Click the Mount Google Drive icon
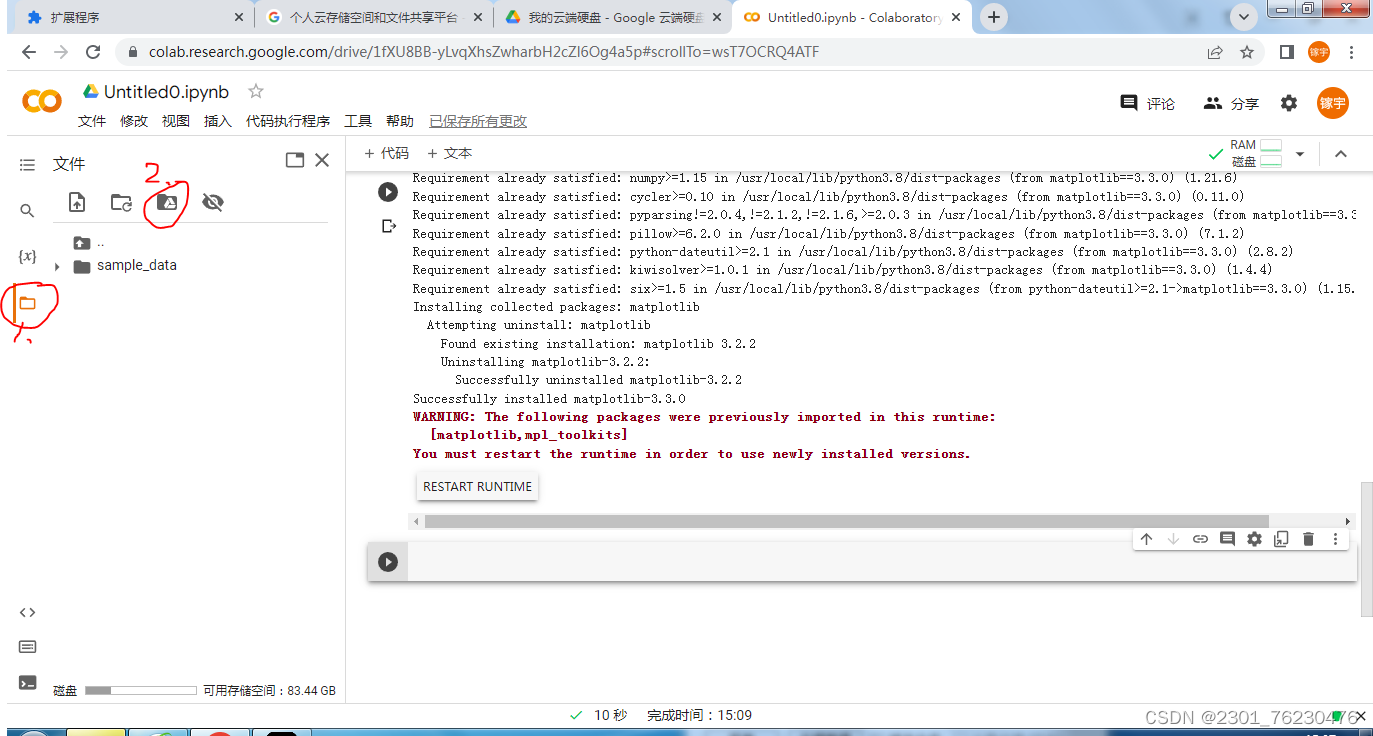Image resolution: width=1373 pixels, height=736 pixels. point(167,201)
